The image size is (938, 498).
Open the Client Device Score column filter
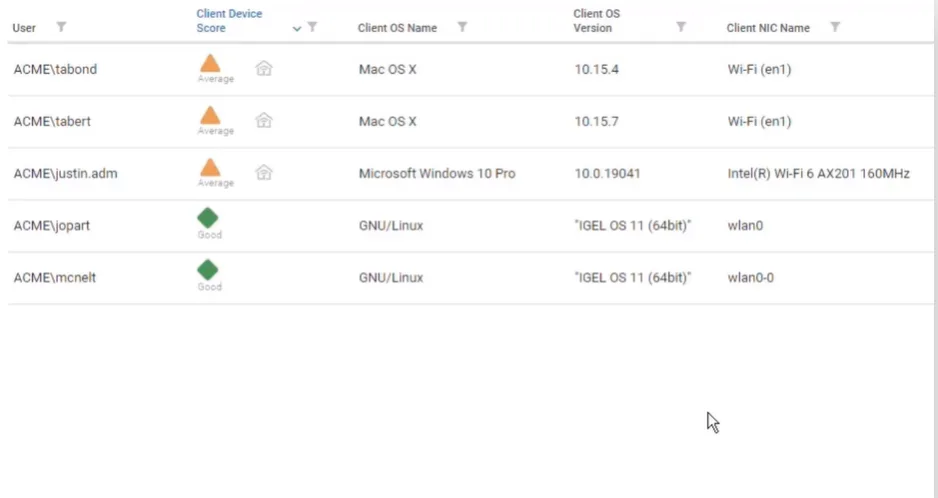[312, 27]
